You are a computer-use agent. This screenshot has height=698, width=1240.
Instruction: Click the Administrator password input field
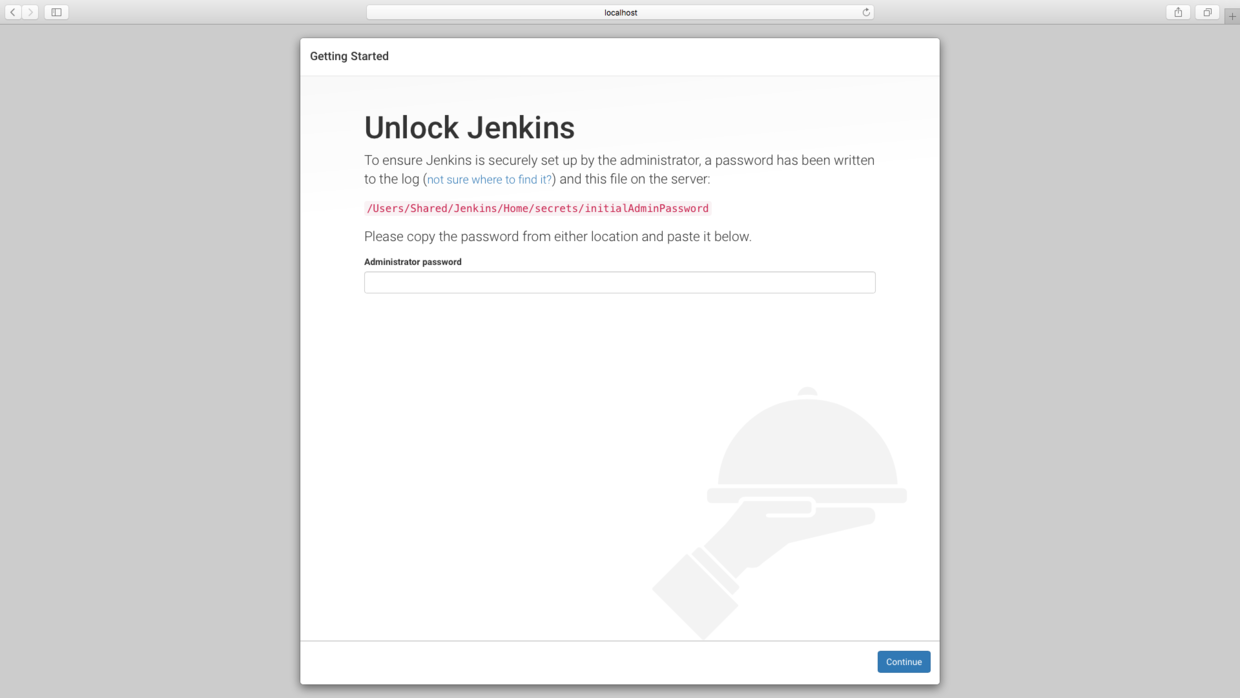click(x=619, y=282)
